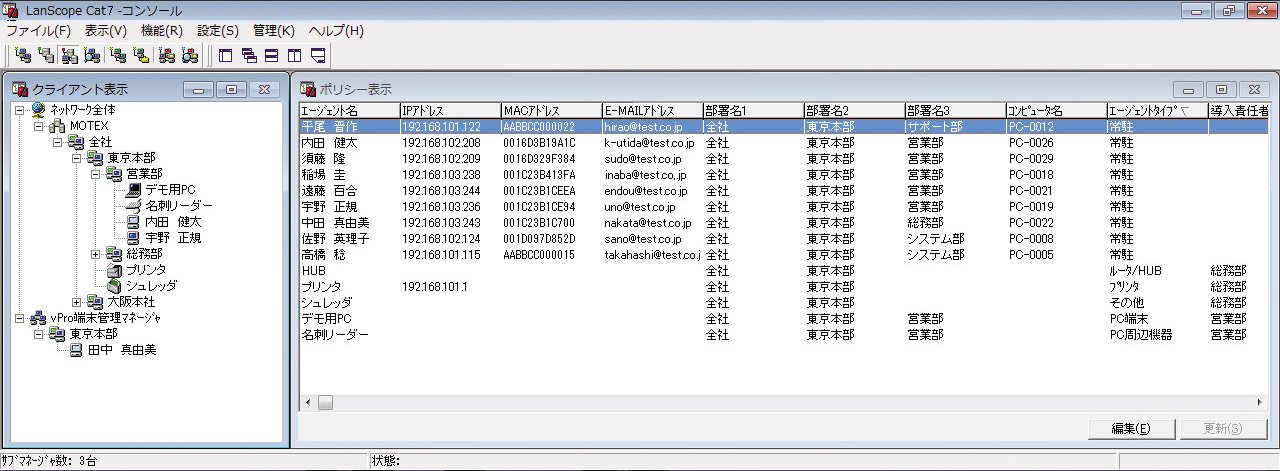
Task: Open the 設定(S) menu
Action: tap(218, 31)
